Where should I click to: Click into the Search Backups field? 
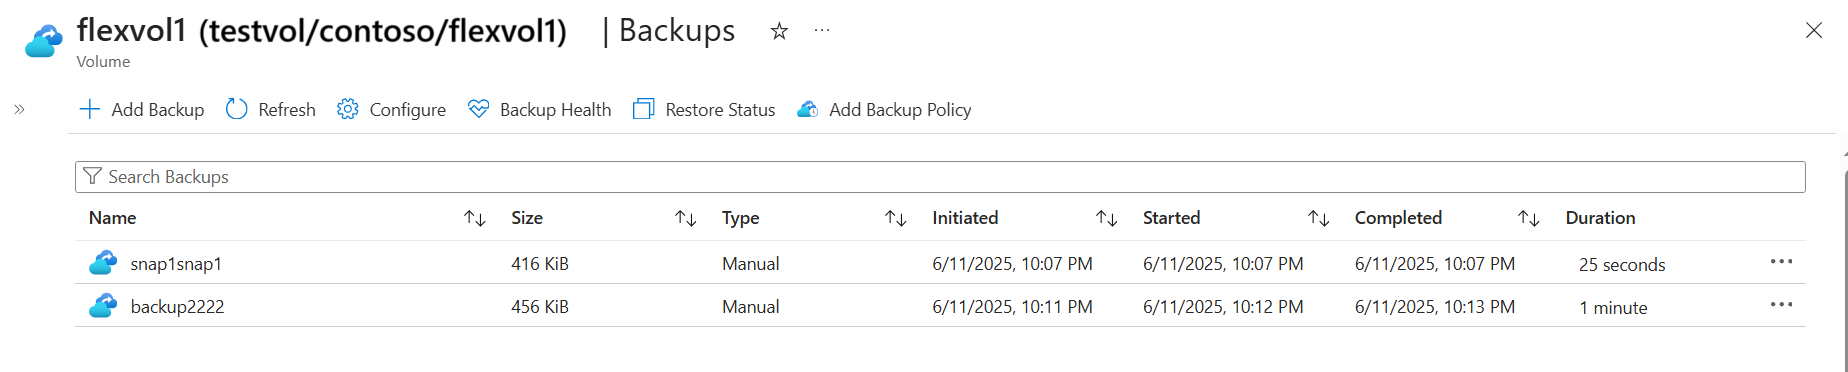click(x=940, y=177)
